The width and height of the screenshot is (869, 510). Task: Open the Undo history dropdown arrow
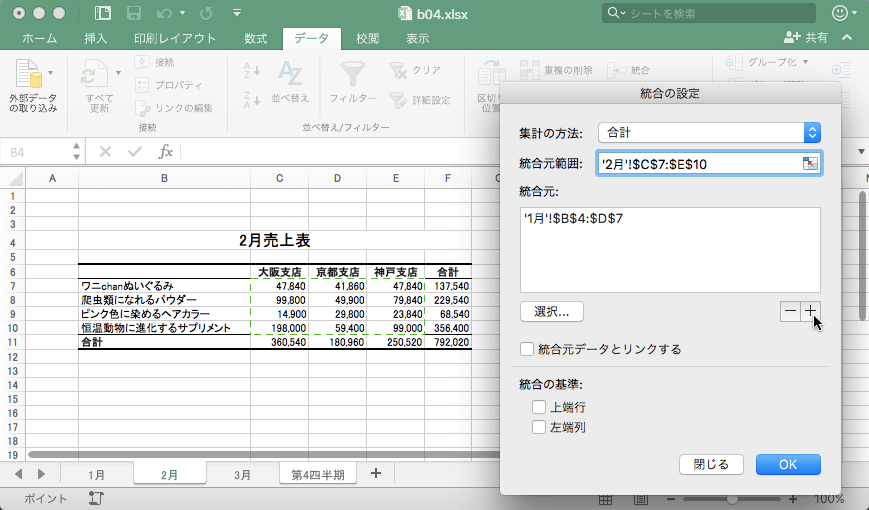pyautogui.click(x=182, y=13)
